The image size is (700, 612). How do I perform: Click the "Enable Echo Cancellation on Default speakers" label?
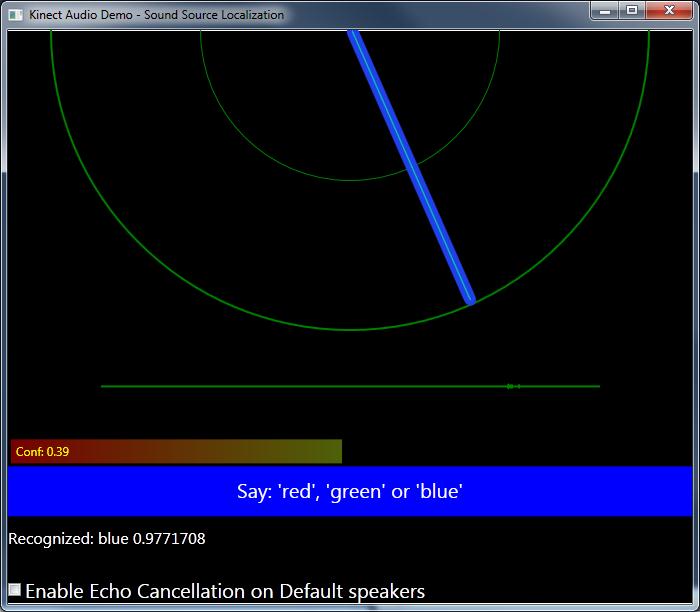coord(225,591)
